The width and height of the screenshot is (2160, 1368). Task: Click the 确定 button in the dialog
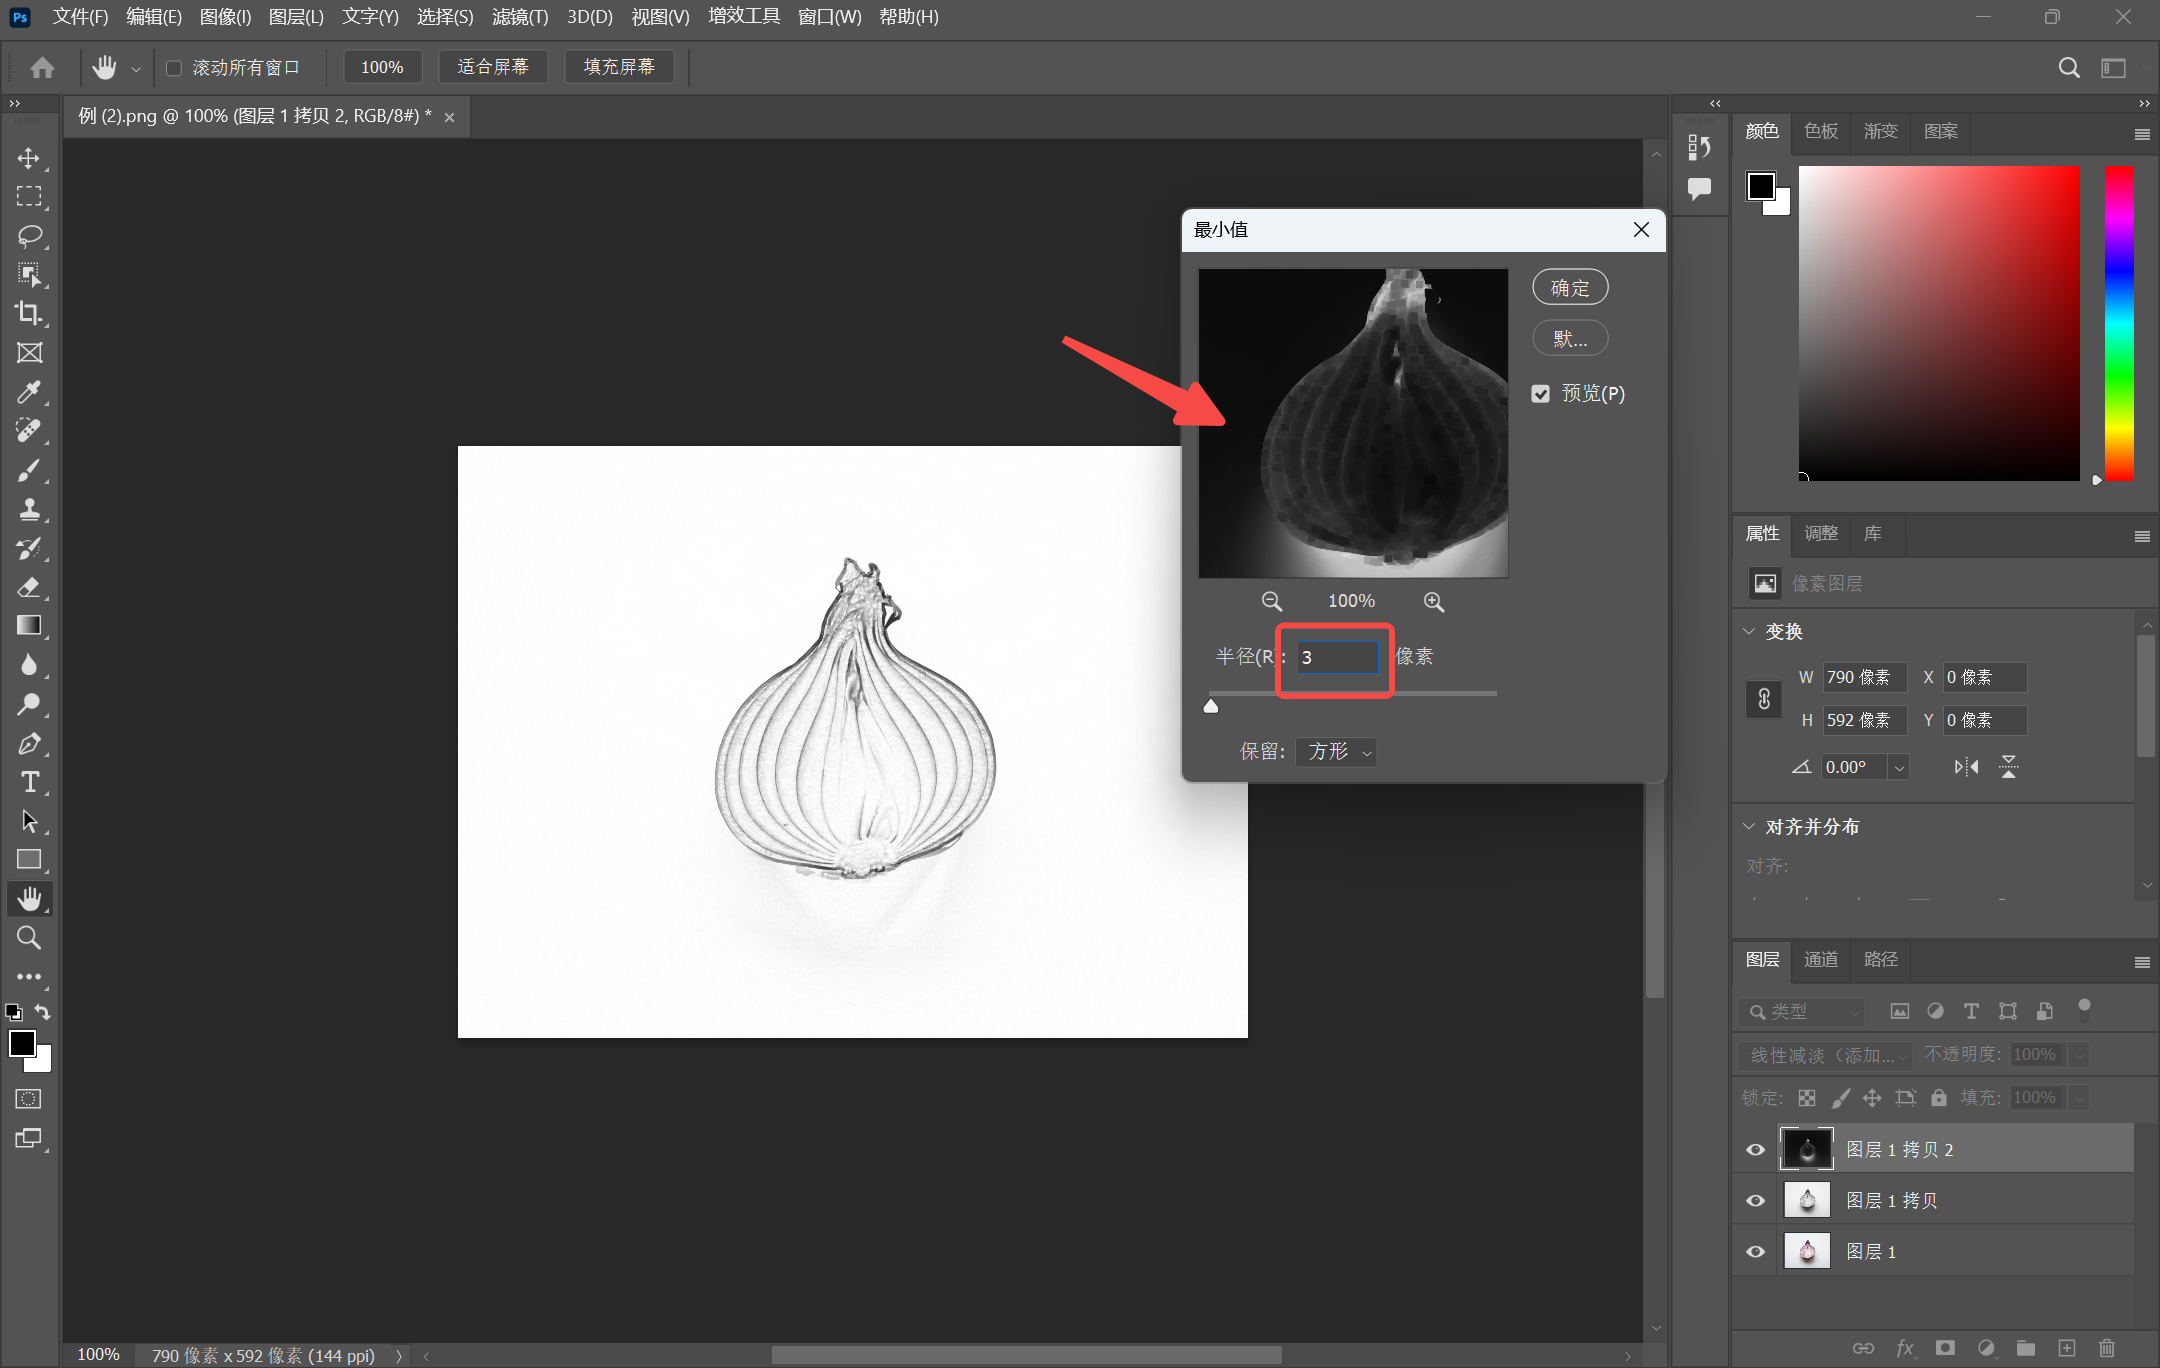point(1569,288)
